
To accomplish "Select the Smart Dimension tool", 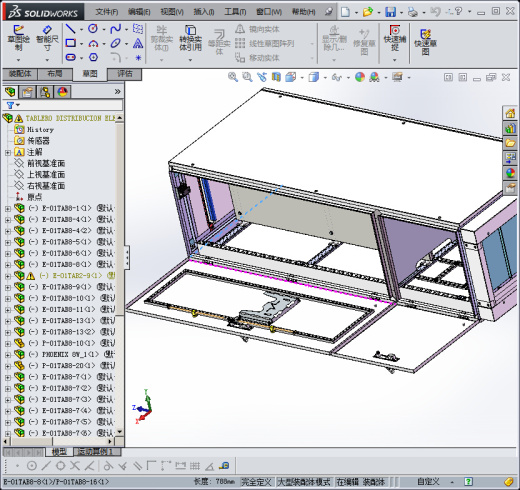I will coord(47,39).
